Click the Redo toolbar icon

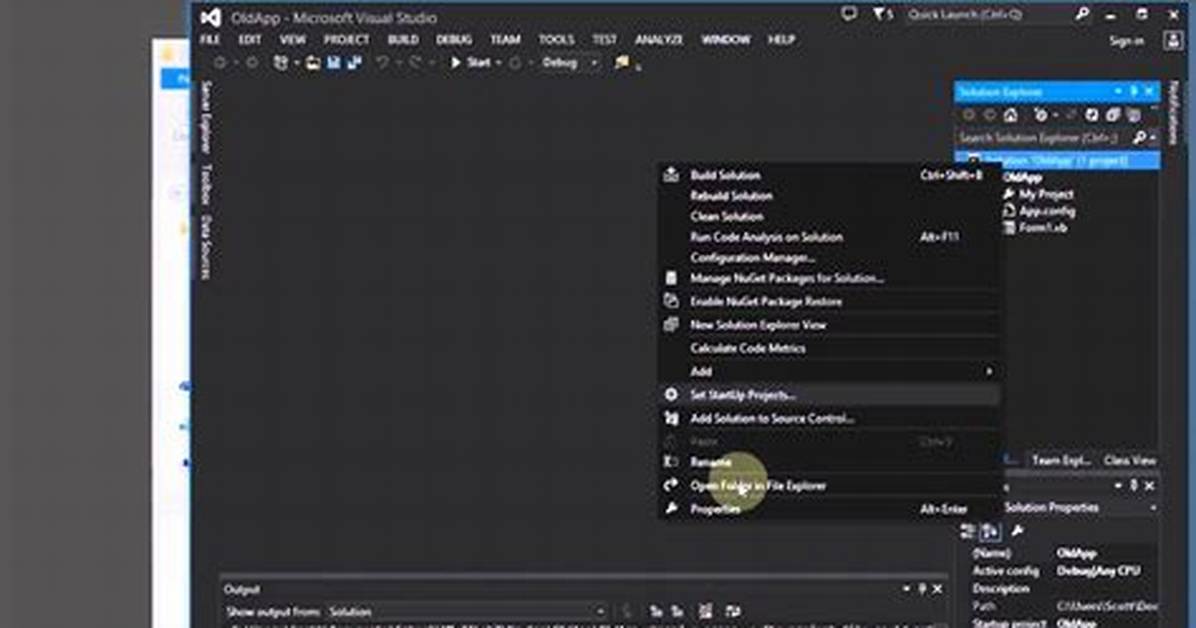coord(415,63)
